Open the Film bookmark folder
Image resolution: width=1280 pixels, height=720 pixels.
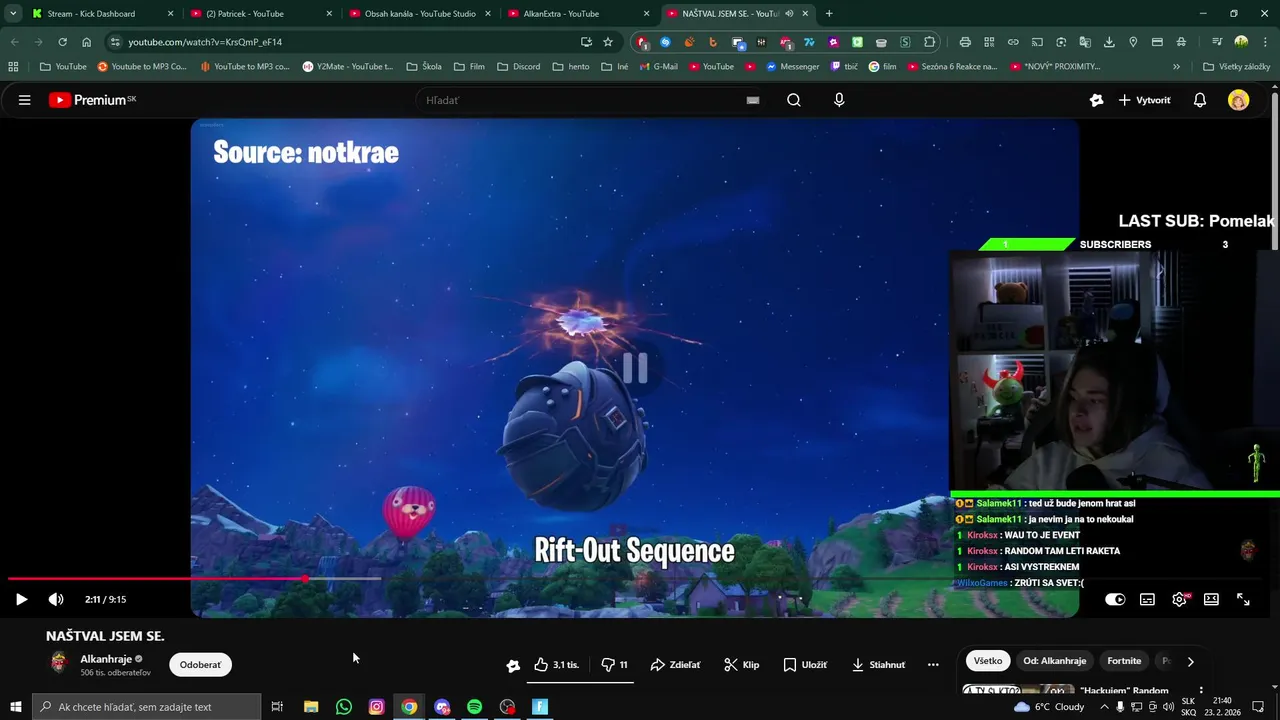[469, 67]
